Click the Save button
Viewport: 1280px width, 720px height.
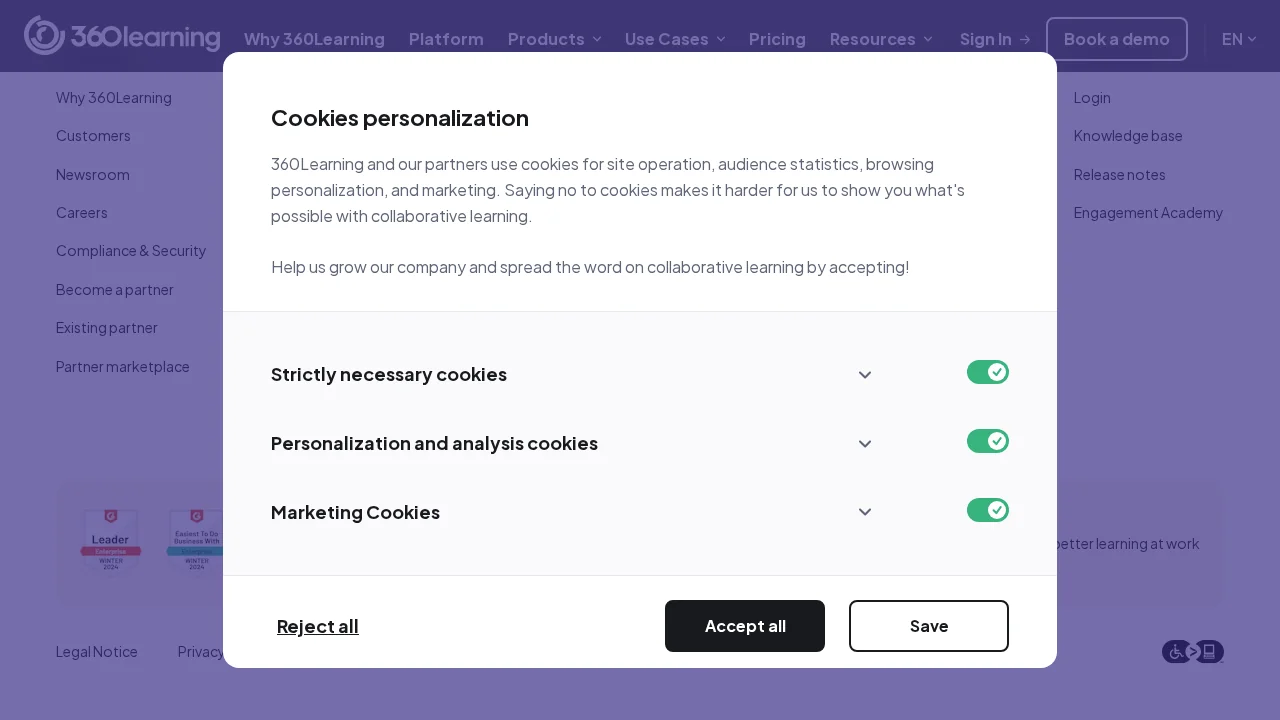coord(928,626)
